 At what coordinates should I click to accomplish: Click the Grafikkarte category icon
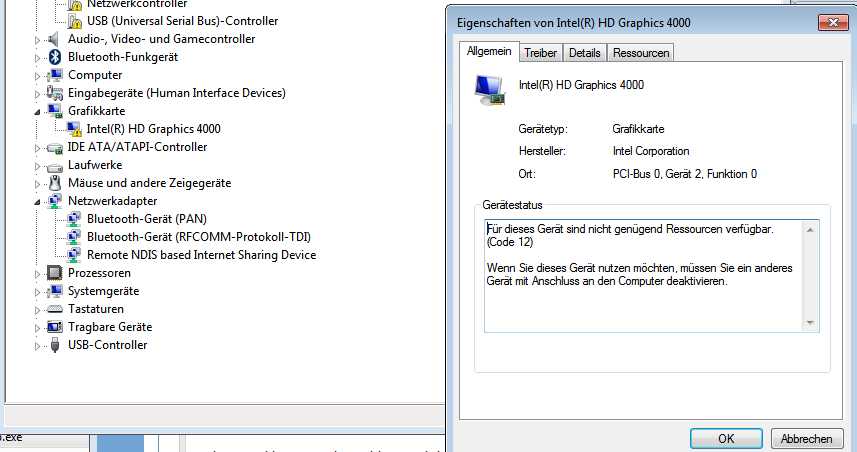click(x=55, y=111)
